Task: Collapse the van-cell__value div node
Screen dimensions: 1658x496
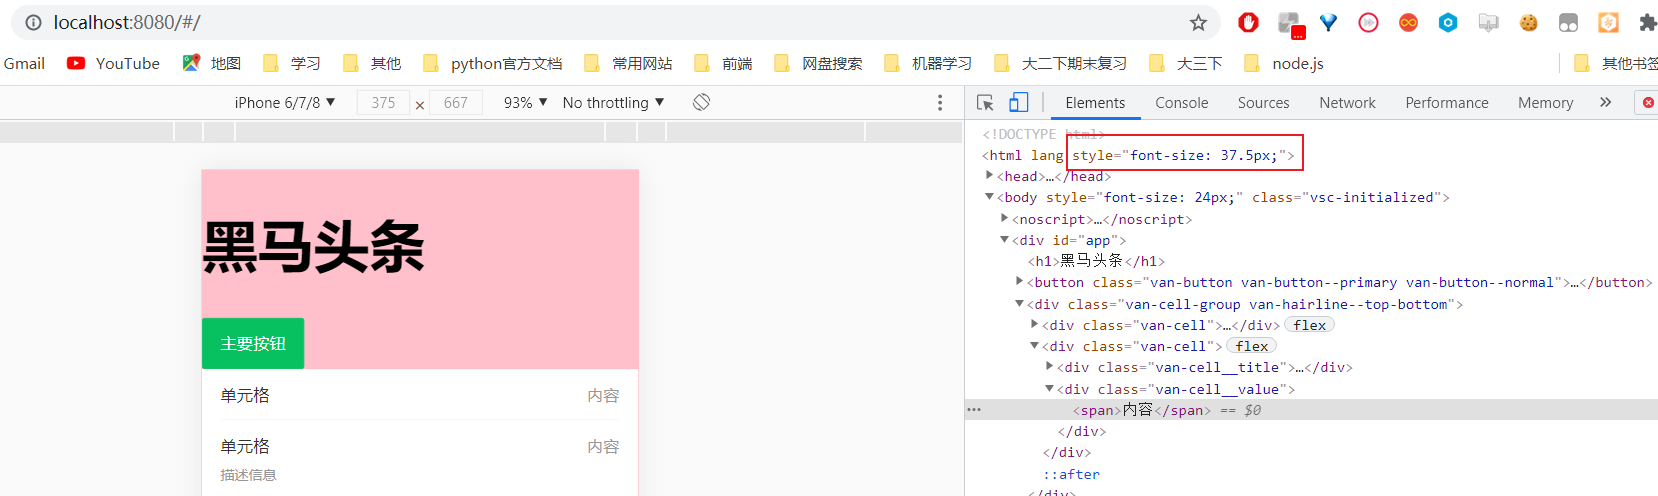Action: click(x=1049, y=388)
